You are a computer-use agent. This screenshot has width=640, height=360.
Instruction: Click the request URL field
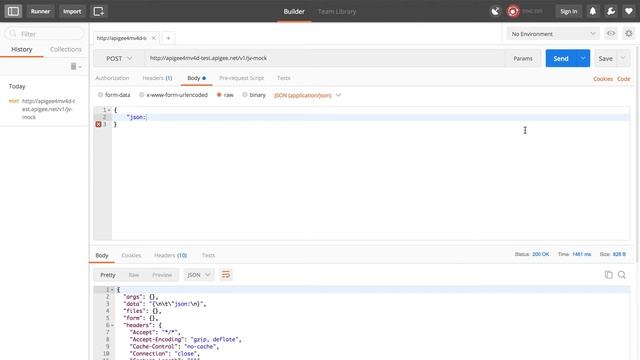pos(324,58)
